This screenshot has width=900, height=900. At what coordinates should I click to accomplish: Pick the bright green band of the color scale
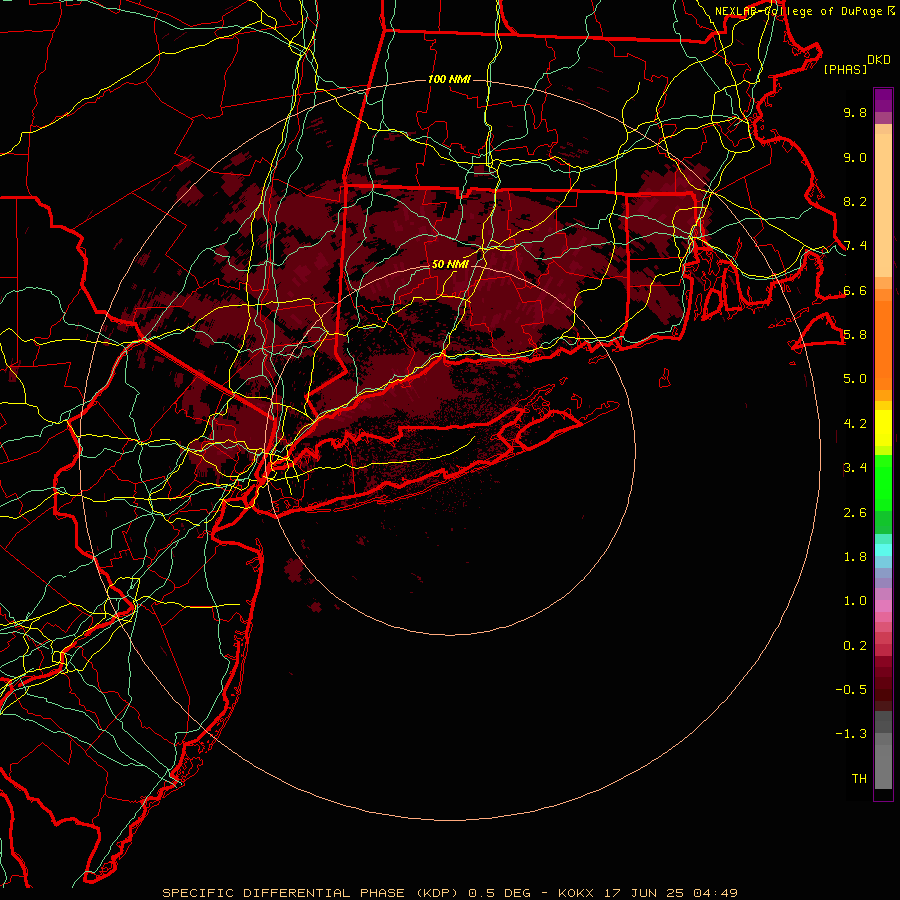coord(883,482)
